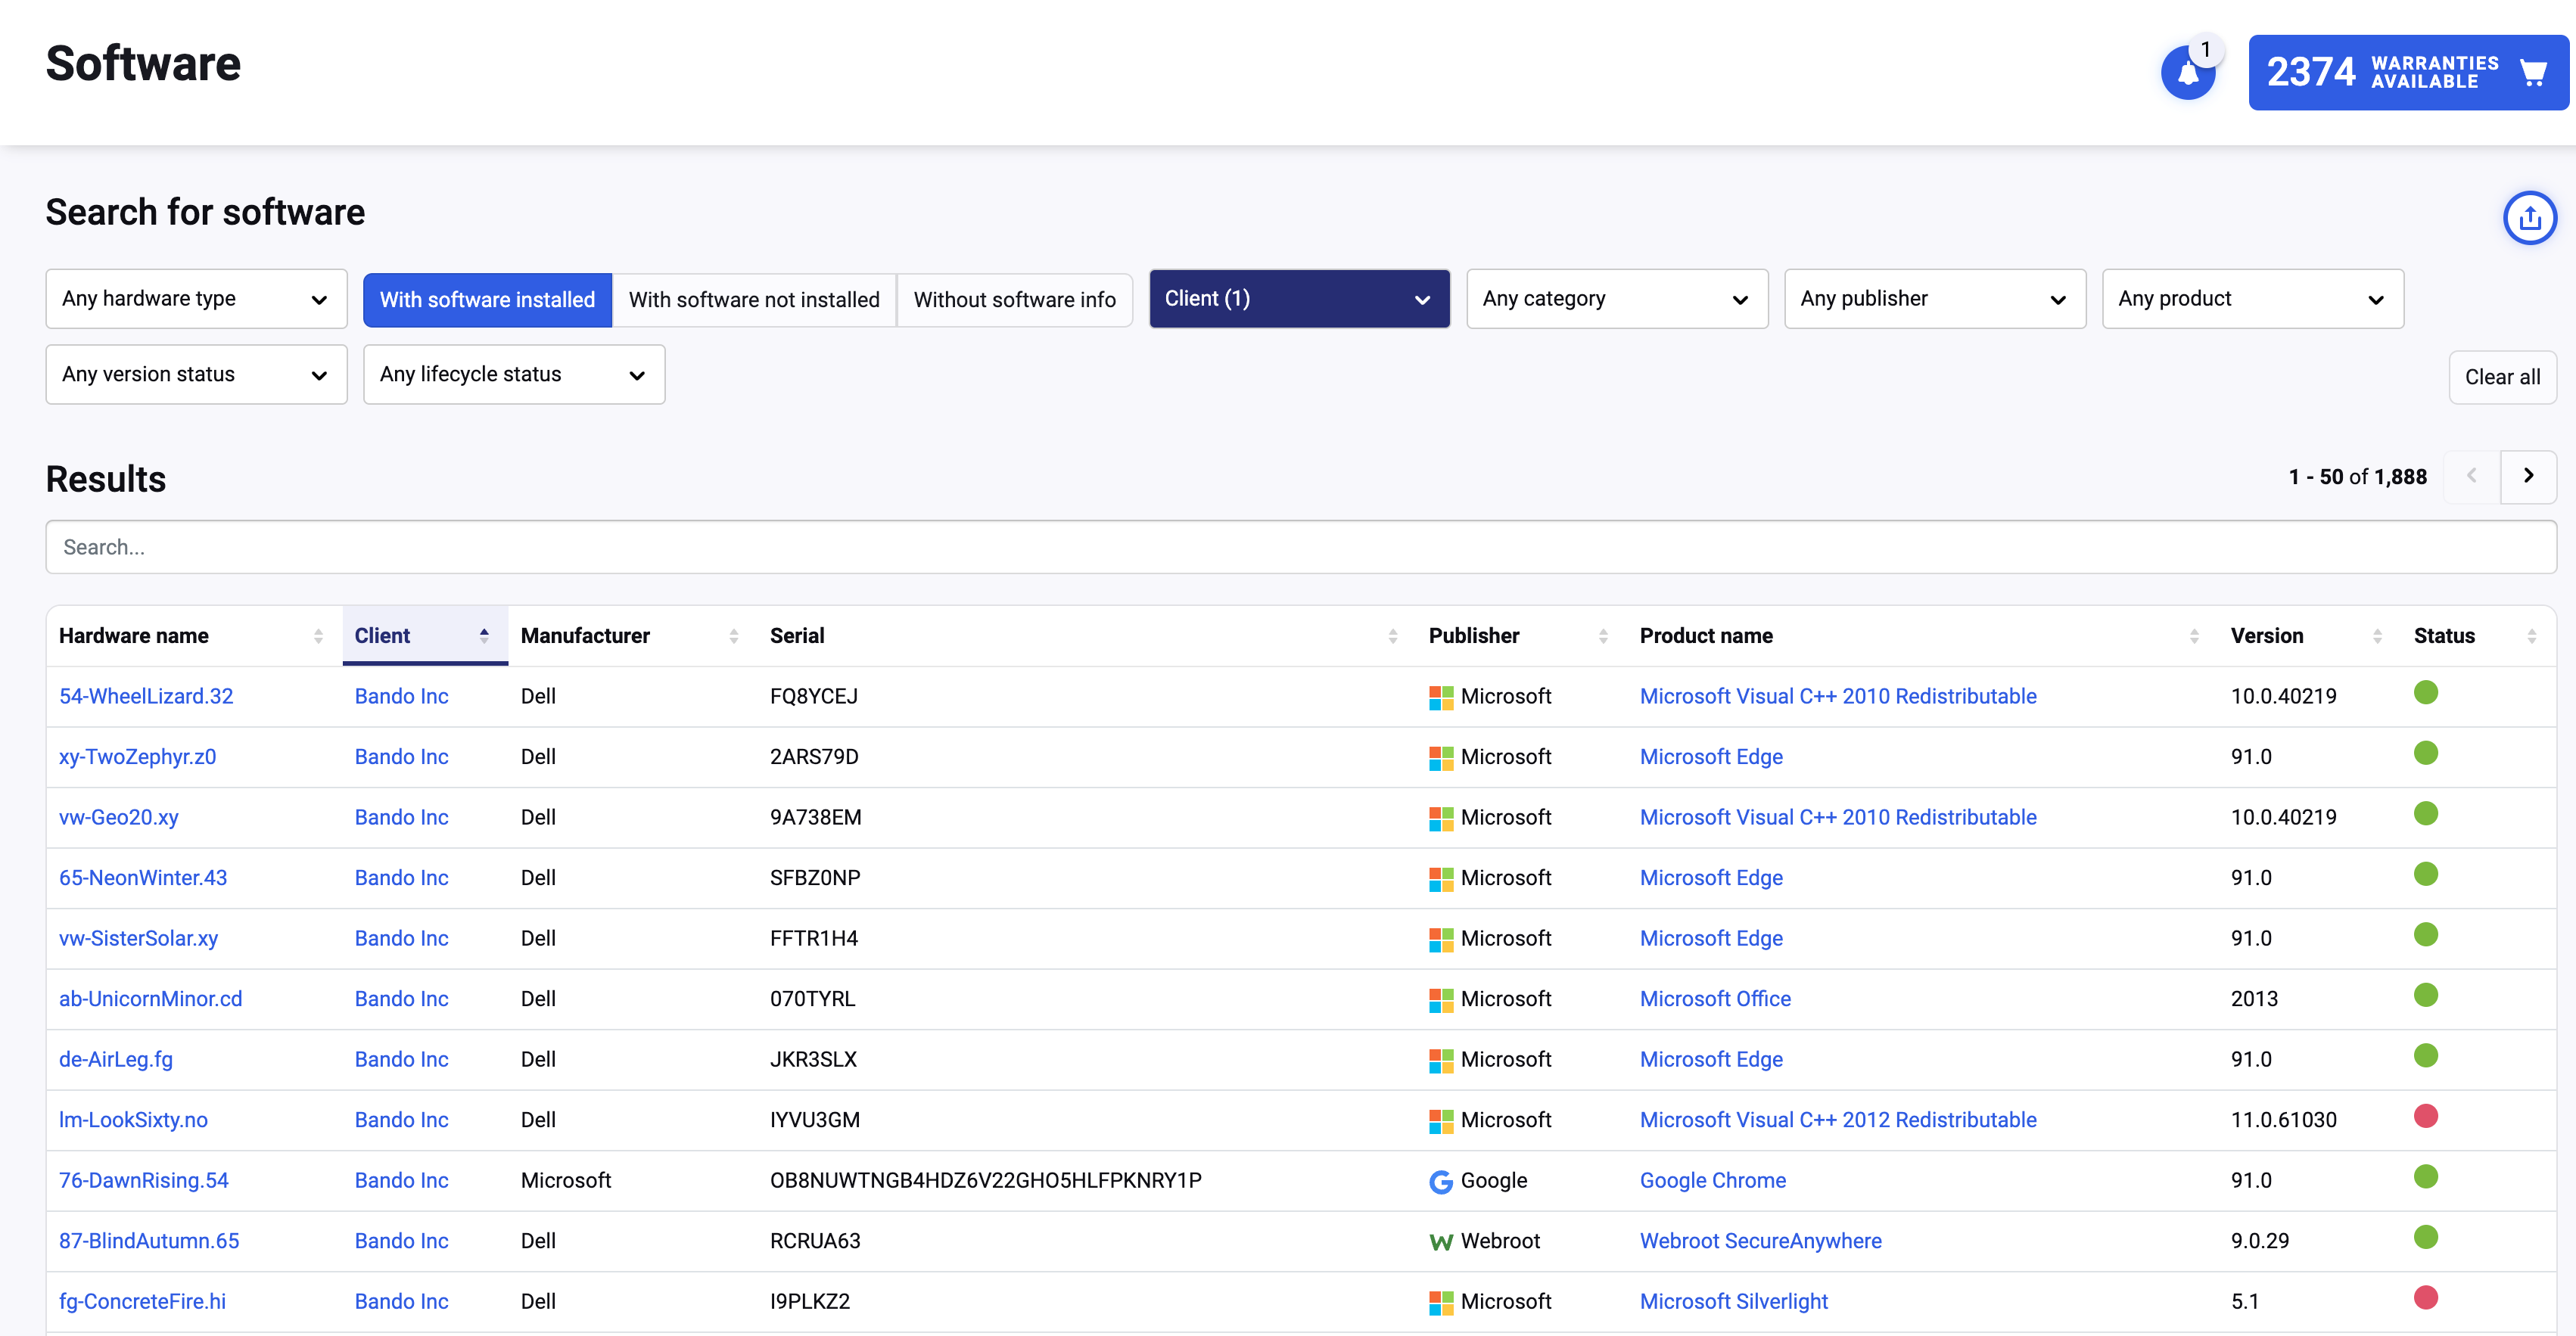Click the 2374 Warranties Available button

(x=2408, y=72)
